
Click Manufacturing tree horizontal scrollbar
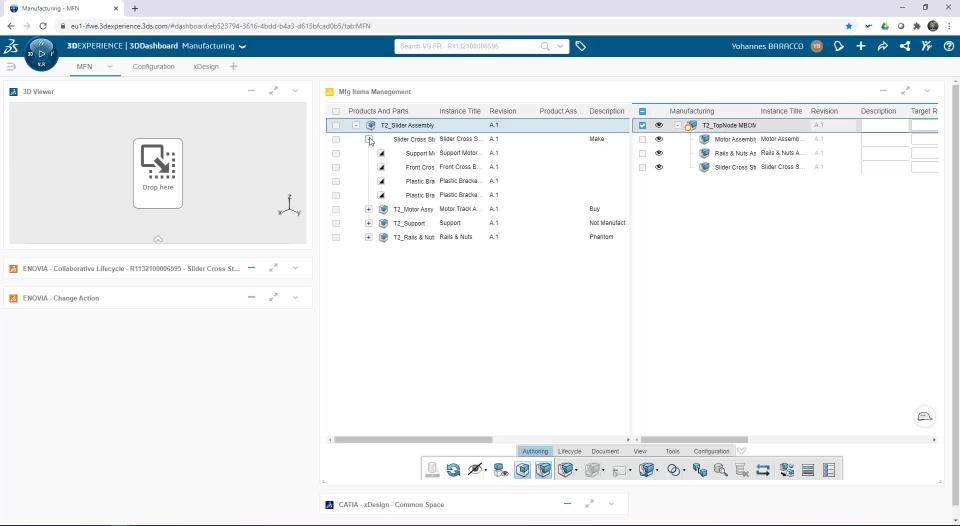click(694, 440)
